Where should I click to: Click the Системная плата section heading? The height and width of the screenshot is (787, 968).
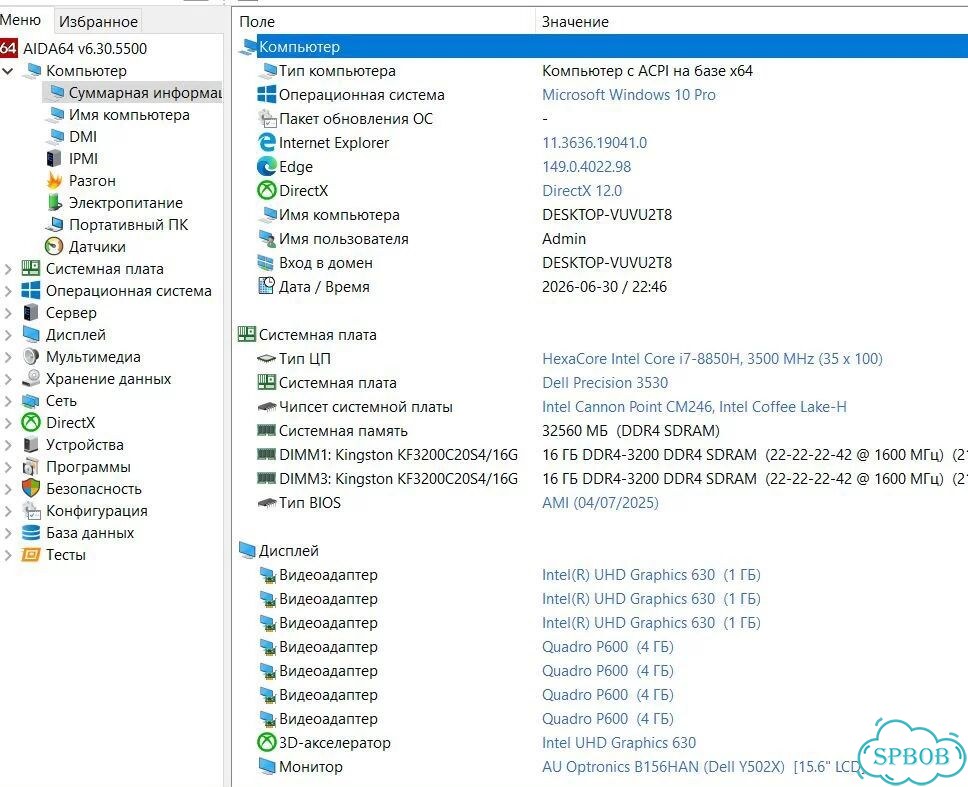(x=317, y=335)
